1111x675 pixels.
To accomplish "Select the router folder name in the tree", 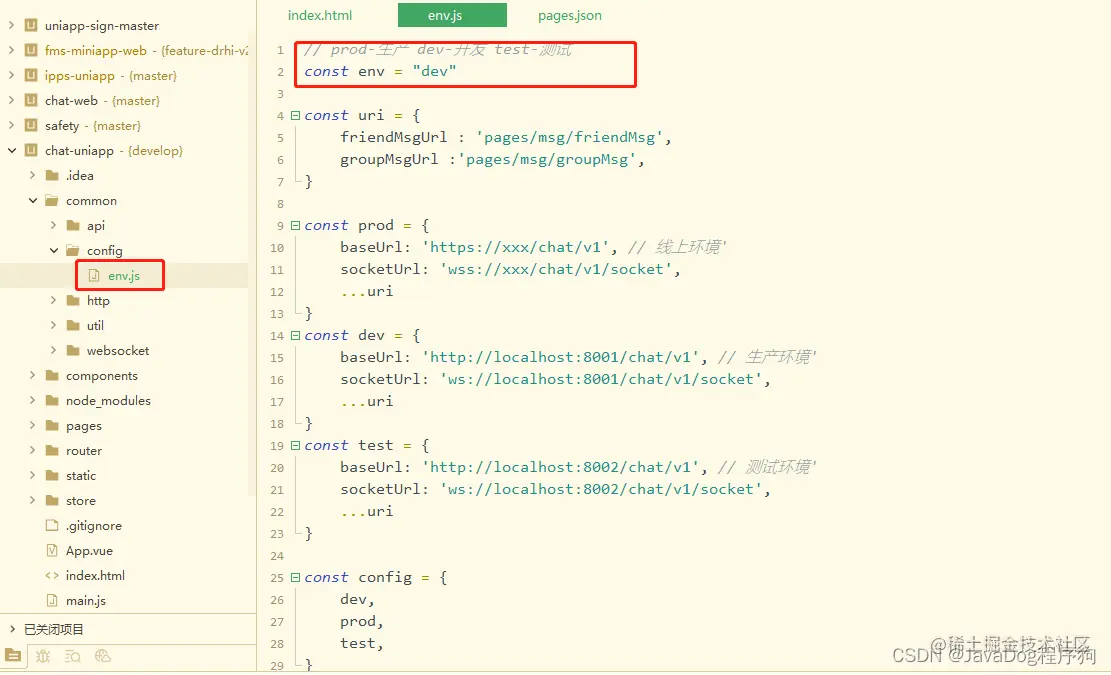I will pyautogui.click(x=84, y=450).
